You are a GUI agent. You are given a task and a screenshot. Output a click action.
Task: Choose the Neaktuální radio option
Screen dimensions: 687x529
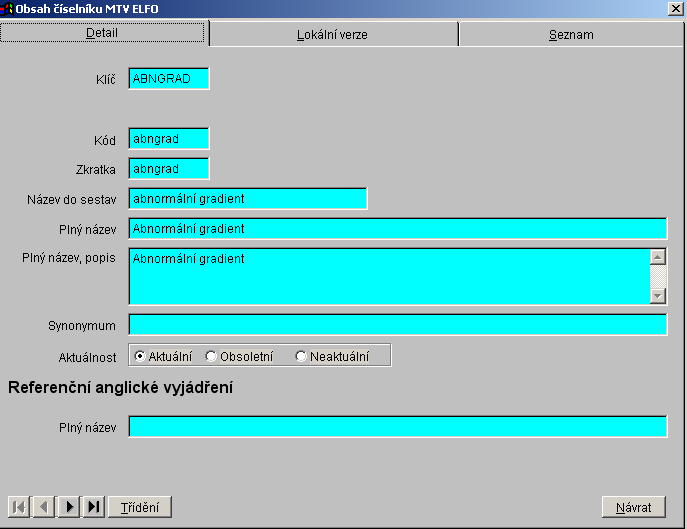click(x=301, y=356)
